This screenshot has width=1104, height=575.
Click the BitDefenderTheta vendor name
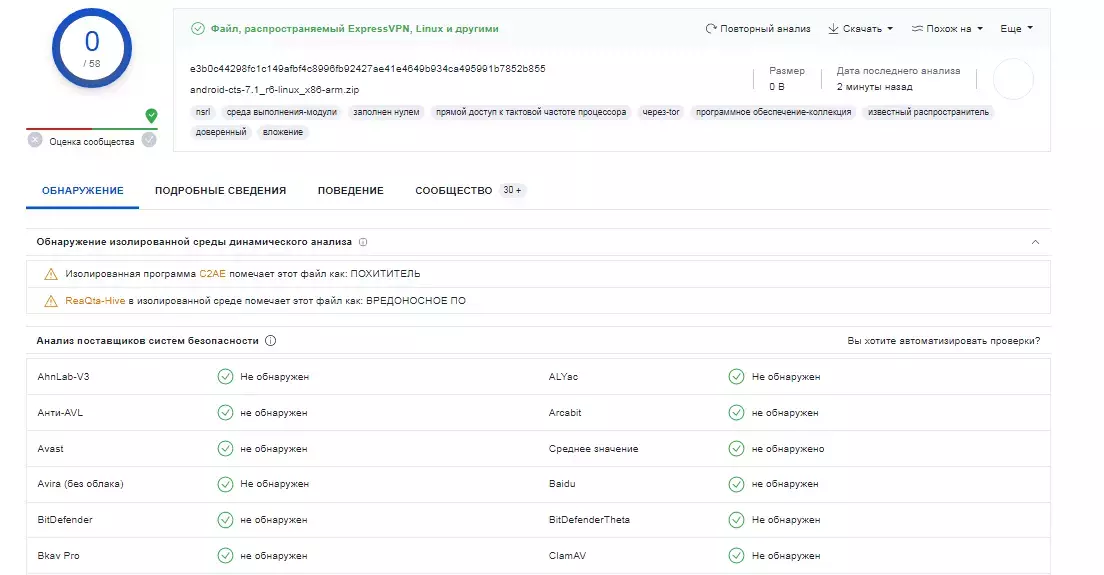click(x=589, y=519)
